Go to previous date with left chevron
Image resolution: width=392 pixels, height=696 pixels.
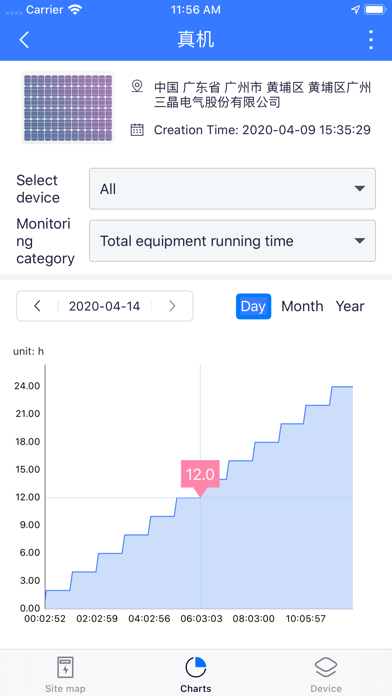pos(38,306)
